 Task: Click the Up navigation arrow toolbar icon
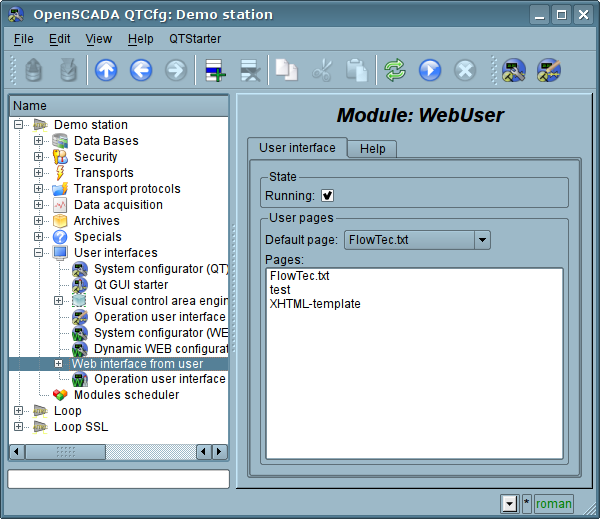click(105, 70)
